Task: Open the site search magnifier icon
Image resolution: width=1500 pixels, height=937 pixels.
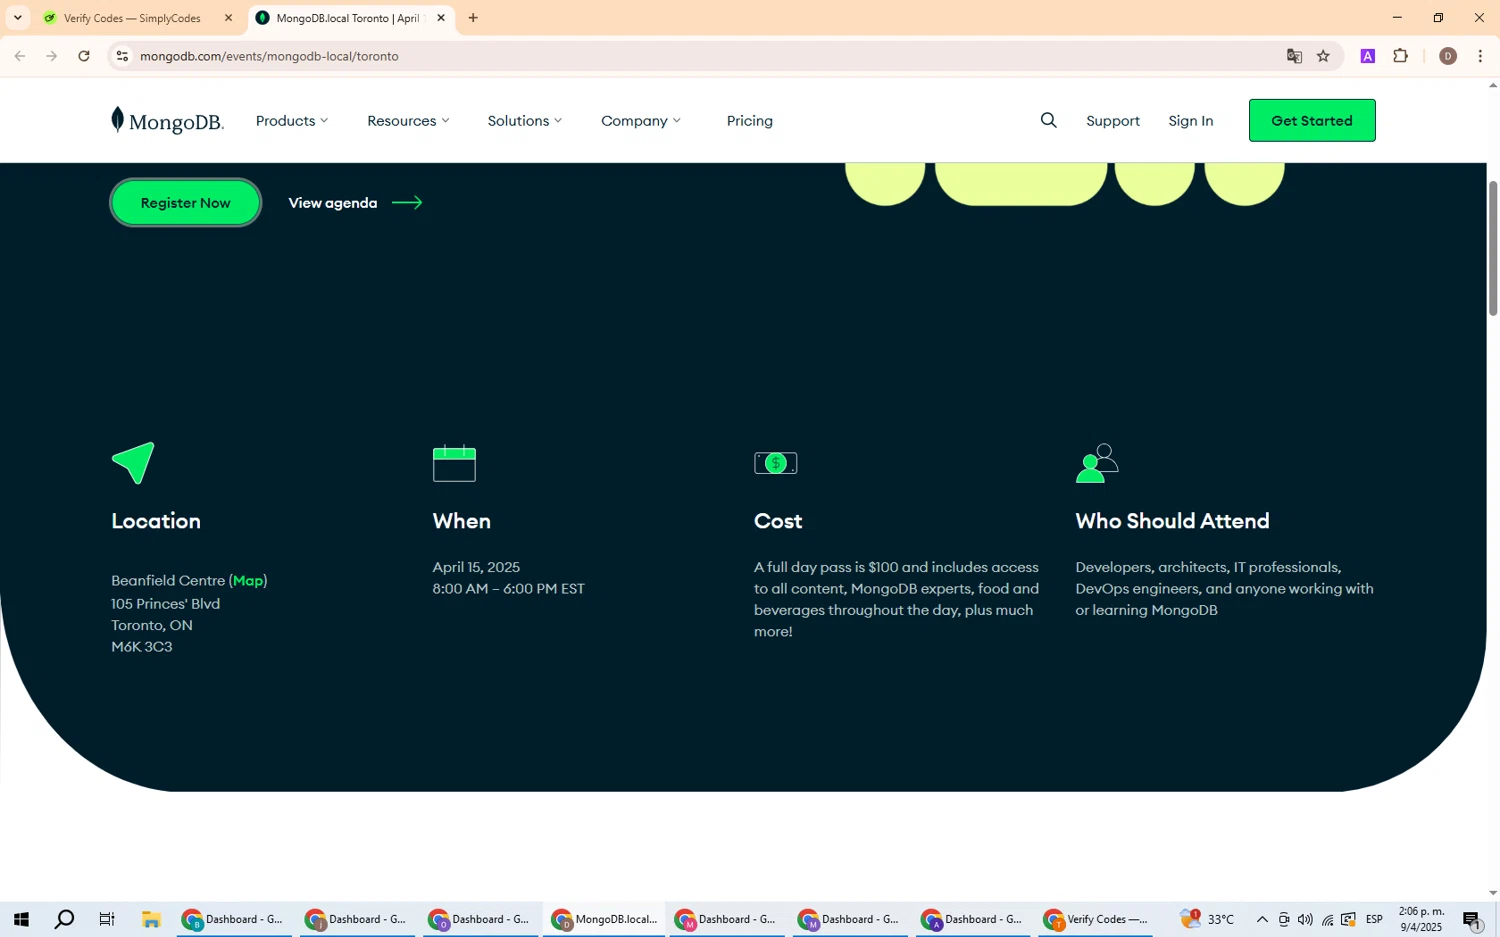Action: tap(1048, 120)
